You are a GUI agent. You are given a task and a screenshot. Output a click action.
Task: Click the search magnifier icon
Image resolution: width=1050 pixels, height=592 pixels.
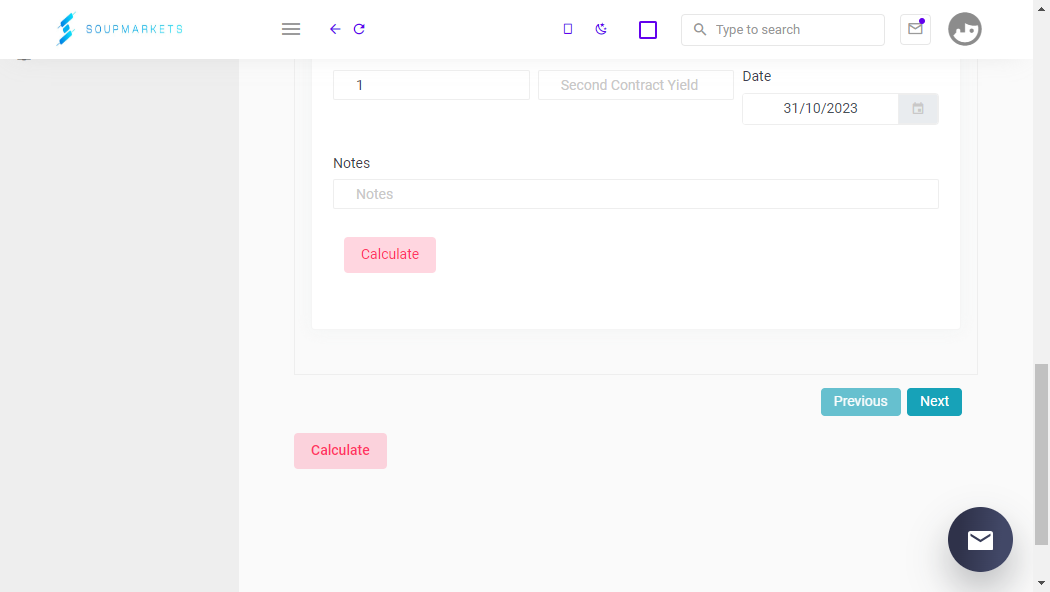[700, 29]
